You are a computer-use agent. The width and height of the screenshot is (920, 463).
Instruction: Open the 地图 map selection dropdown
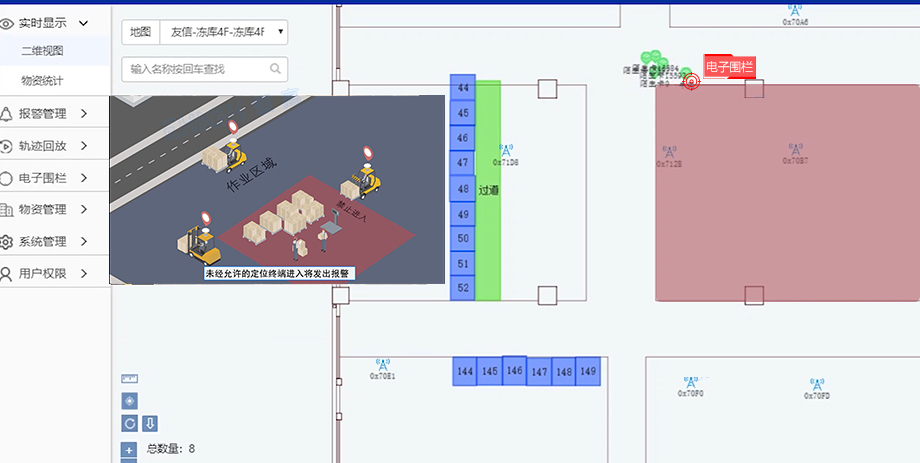(x=223, y=33)
